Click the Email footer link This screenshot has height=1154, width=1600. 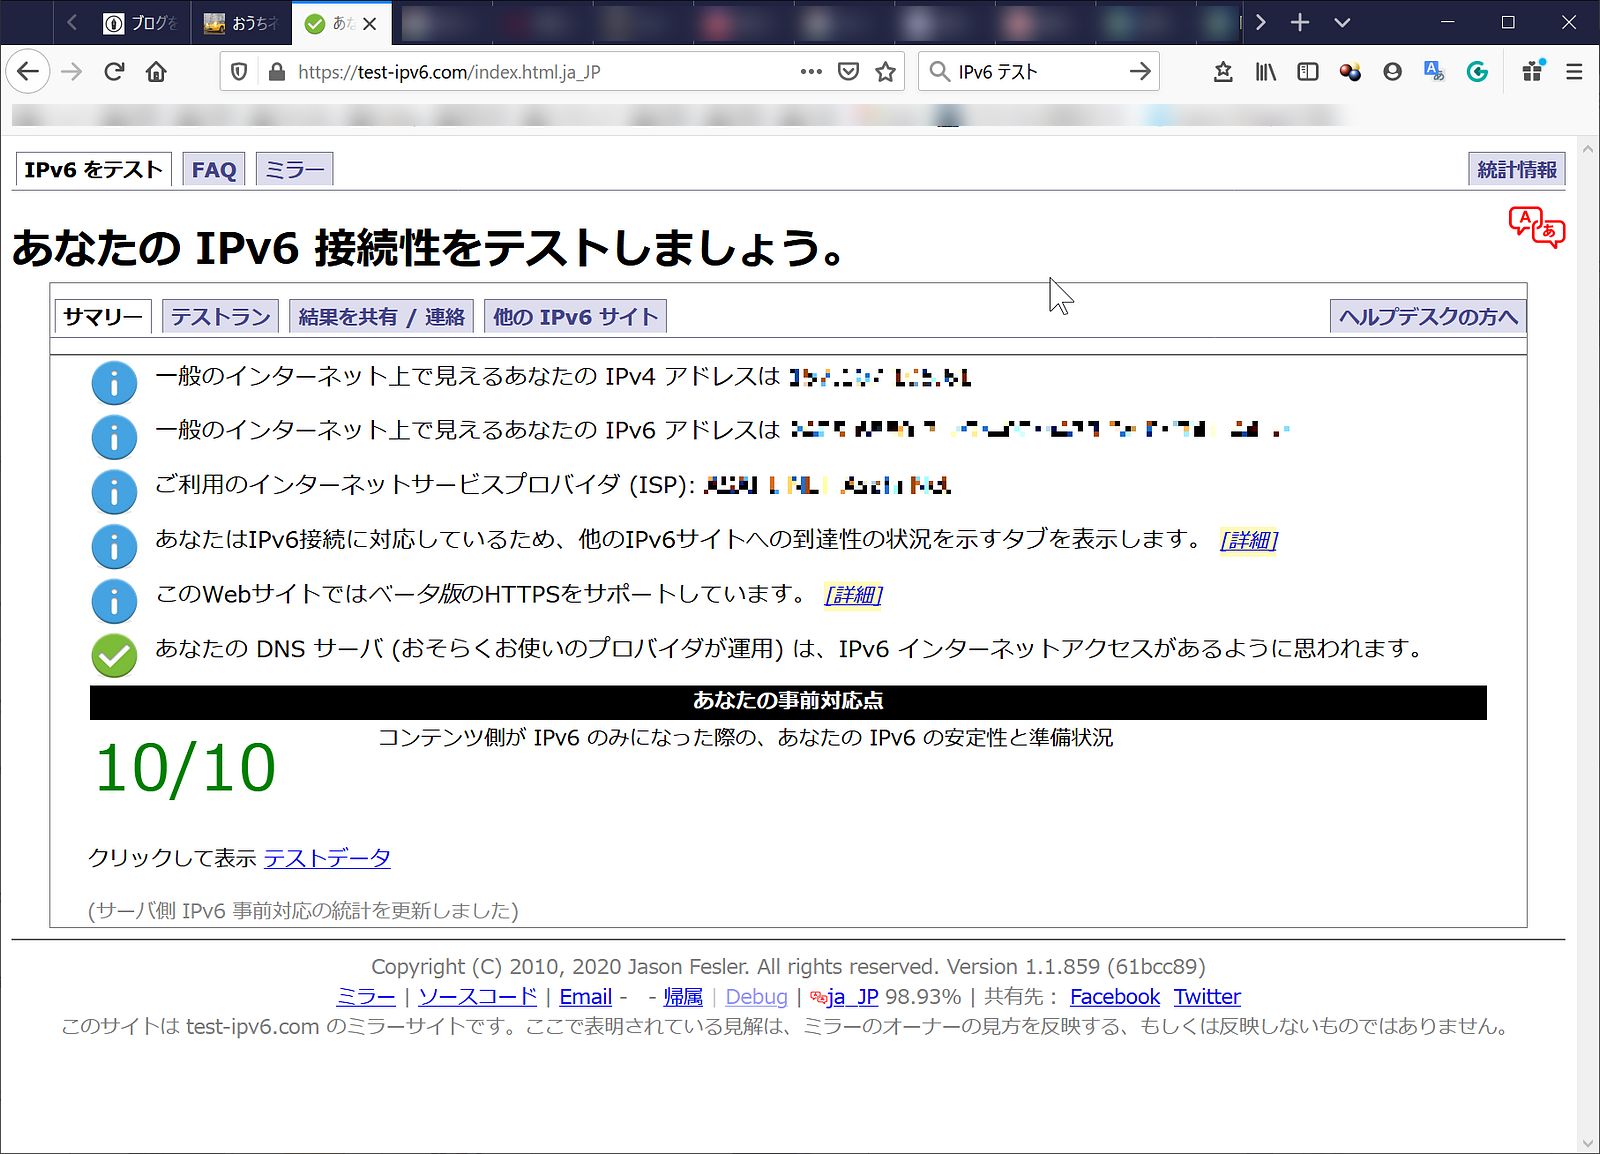585,997
